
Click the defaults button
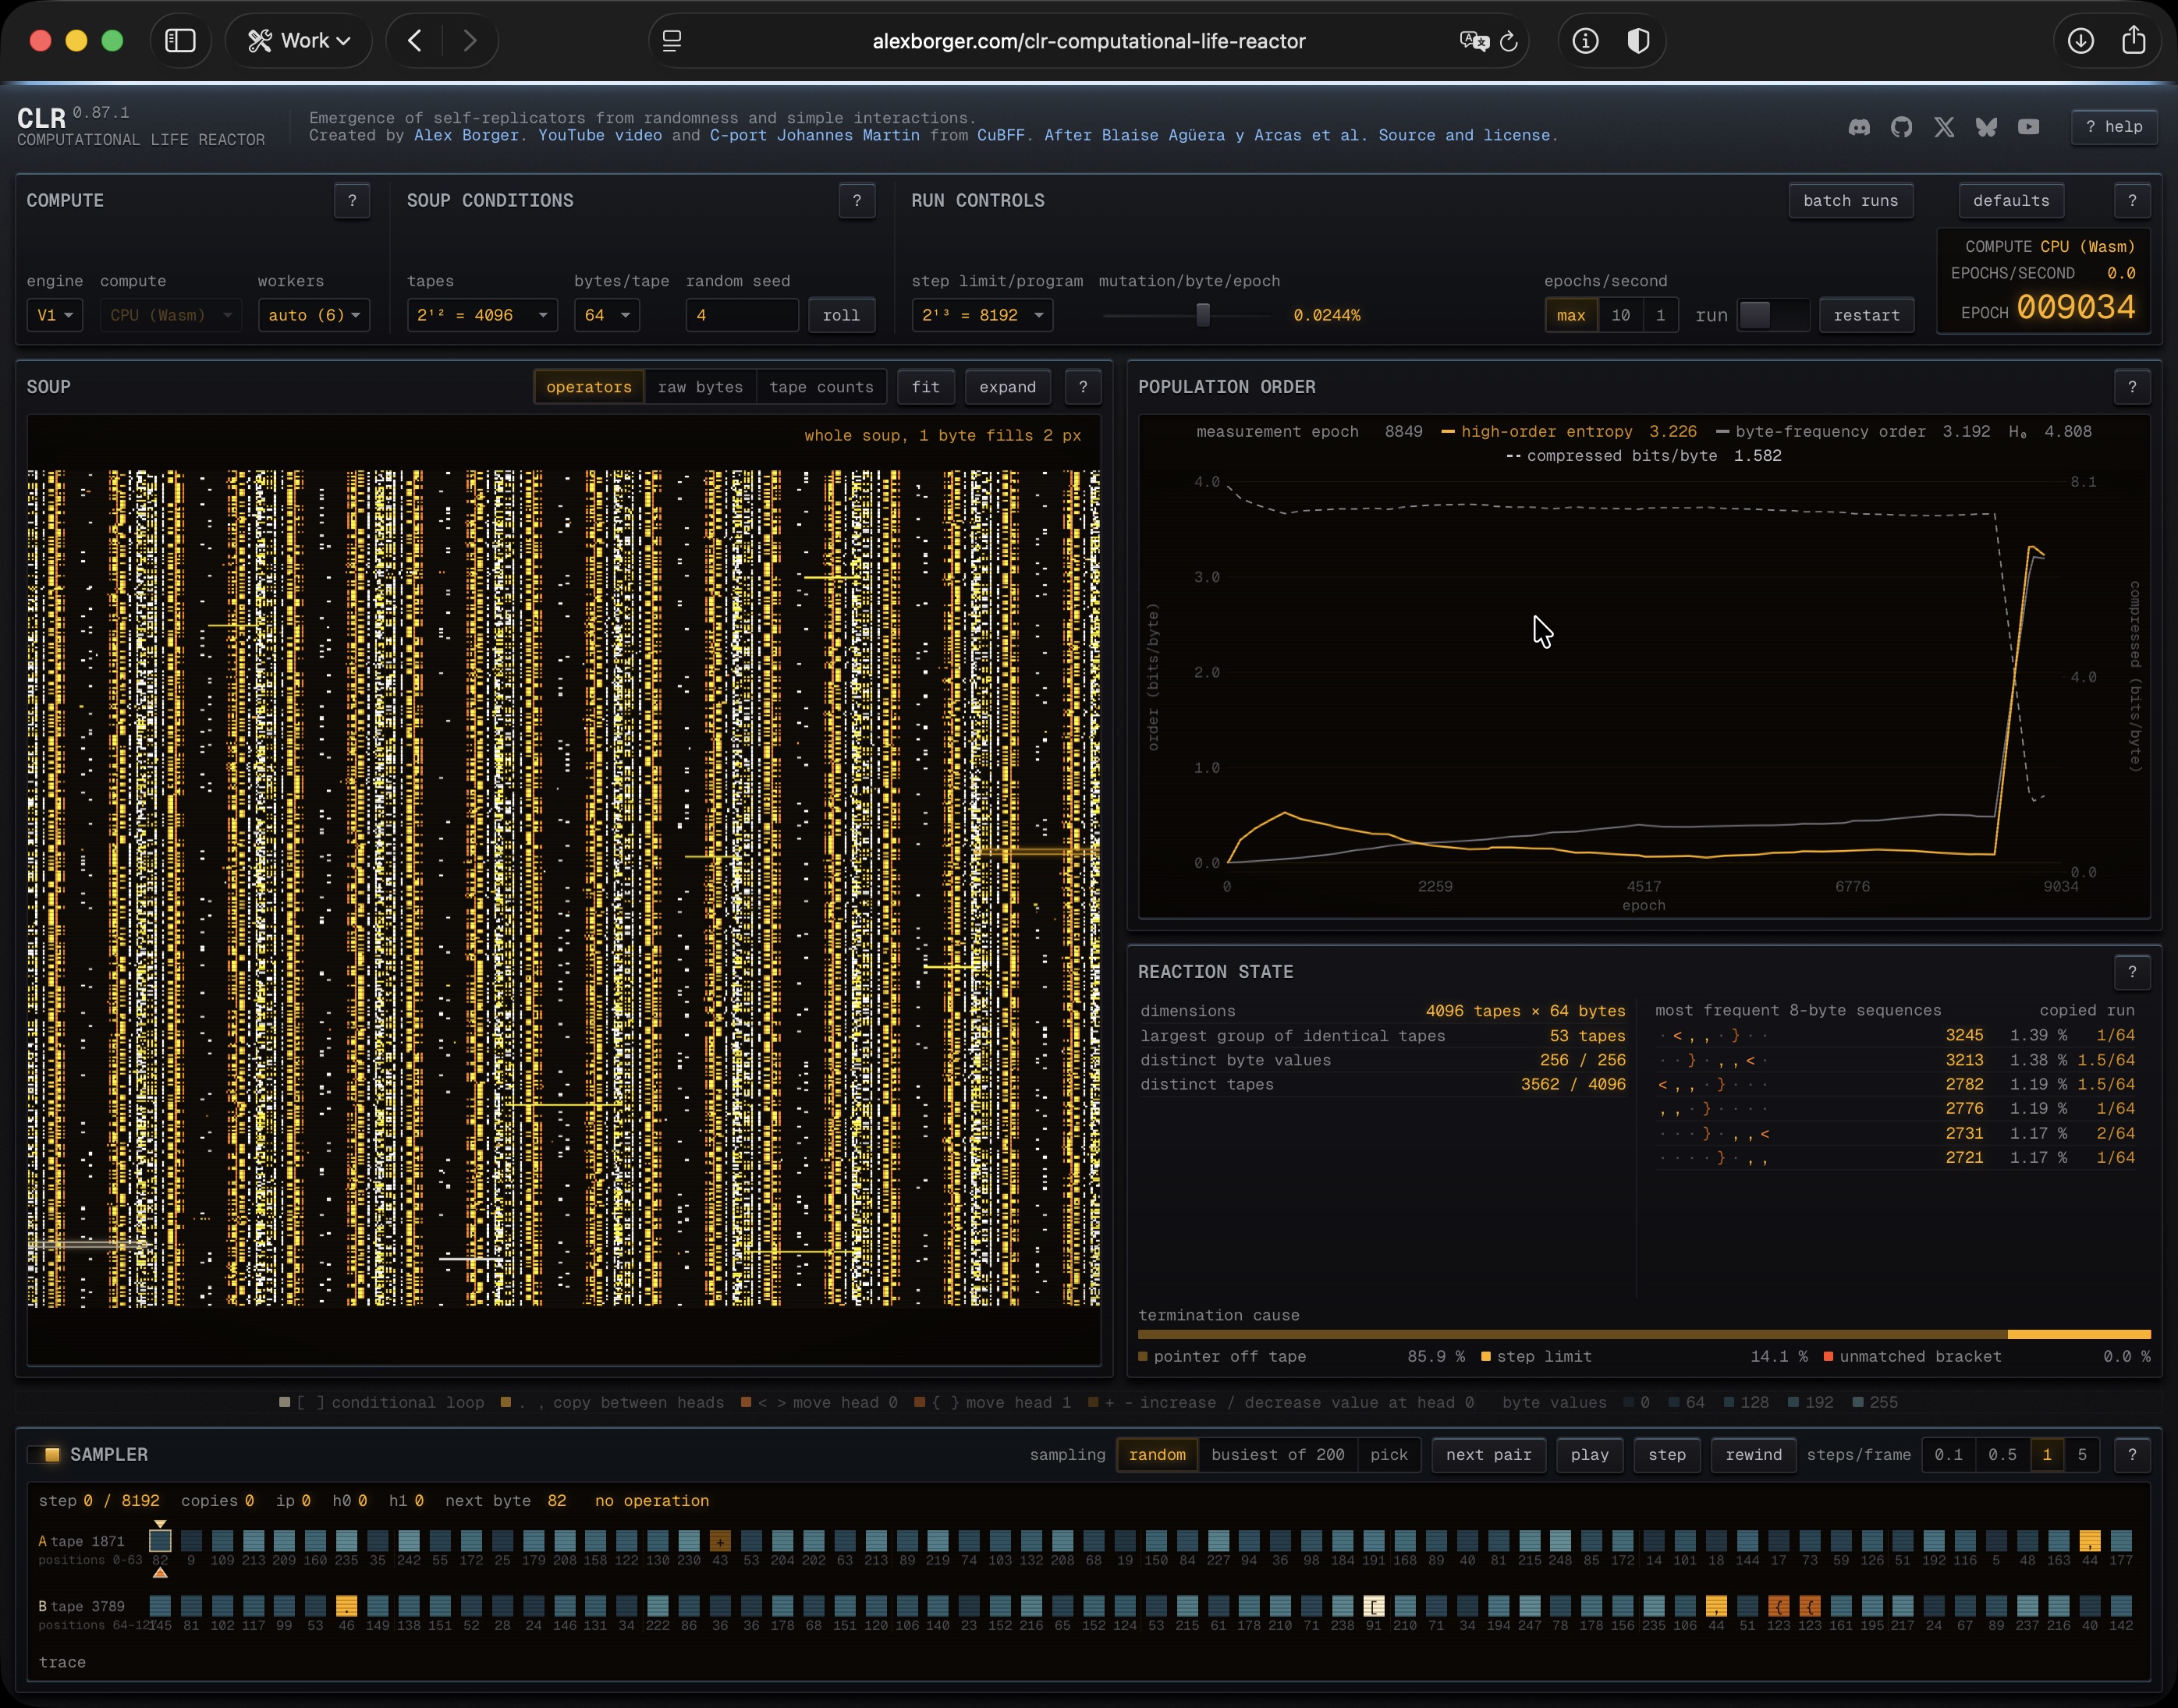click(2011, 201)
